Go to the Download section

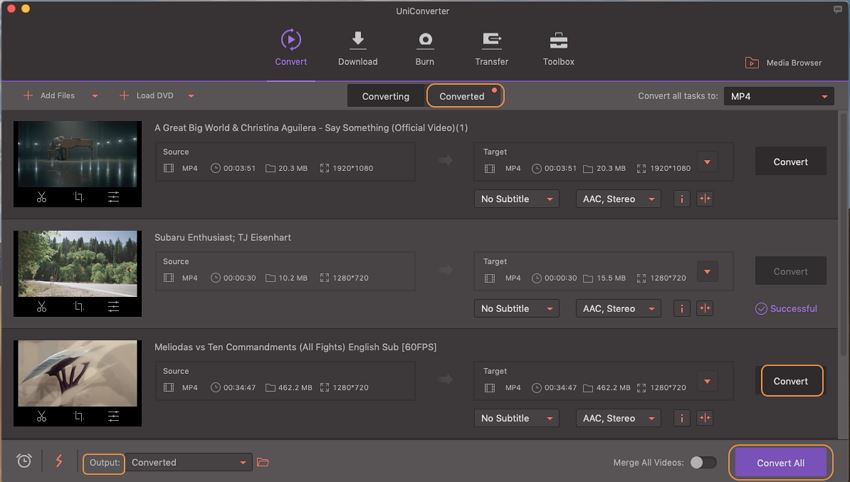[357, 48]
